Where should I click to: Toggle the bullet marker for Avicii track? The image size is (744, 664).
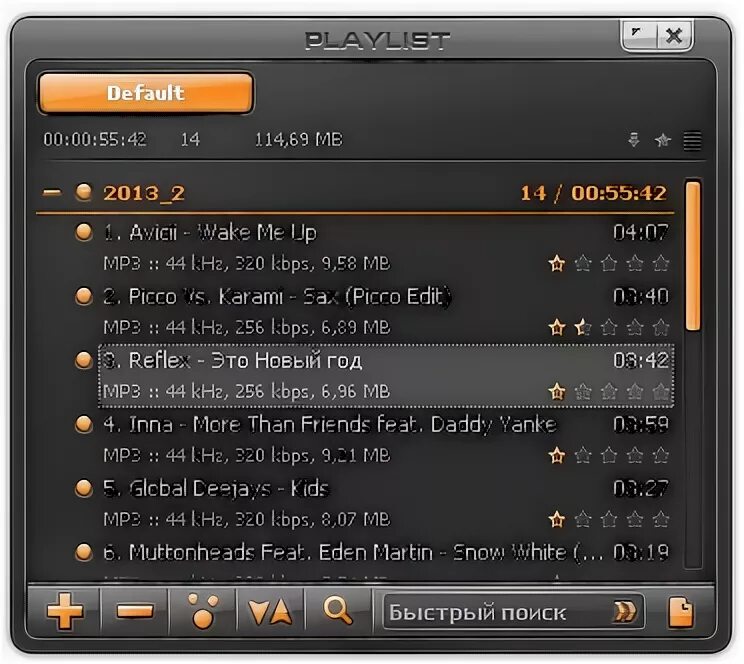click(x=84, y=232)
